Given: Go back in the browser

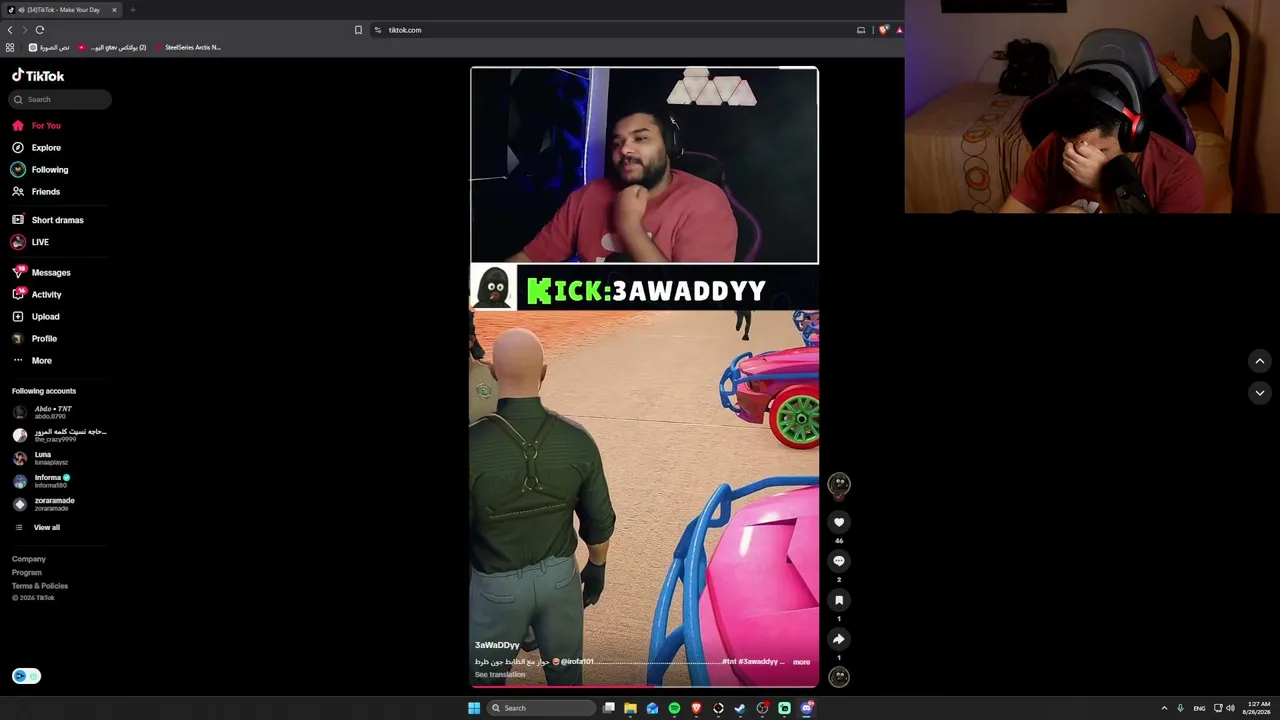Looking at the screenshot, I should [10, 30].
